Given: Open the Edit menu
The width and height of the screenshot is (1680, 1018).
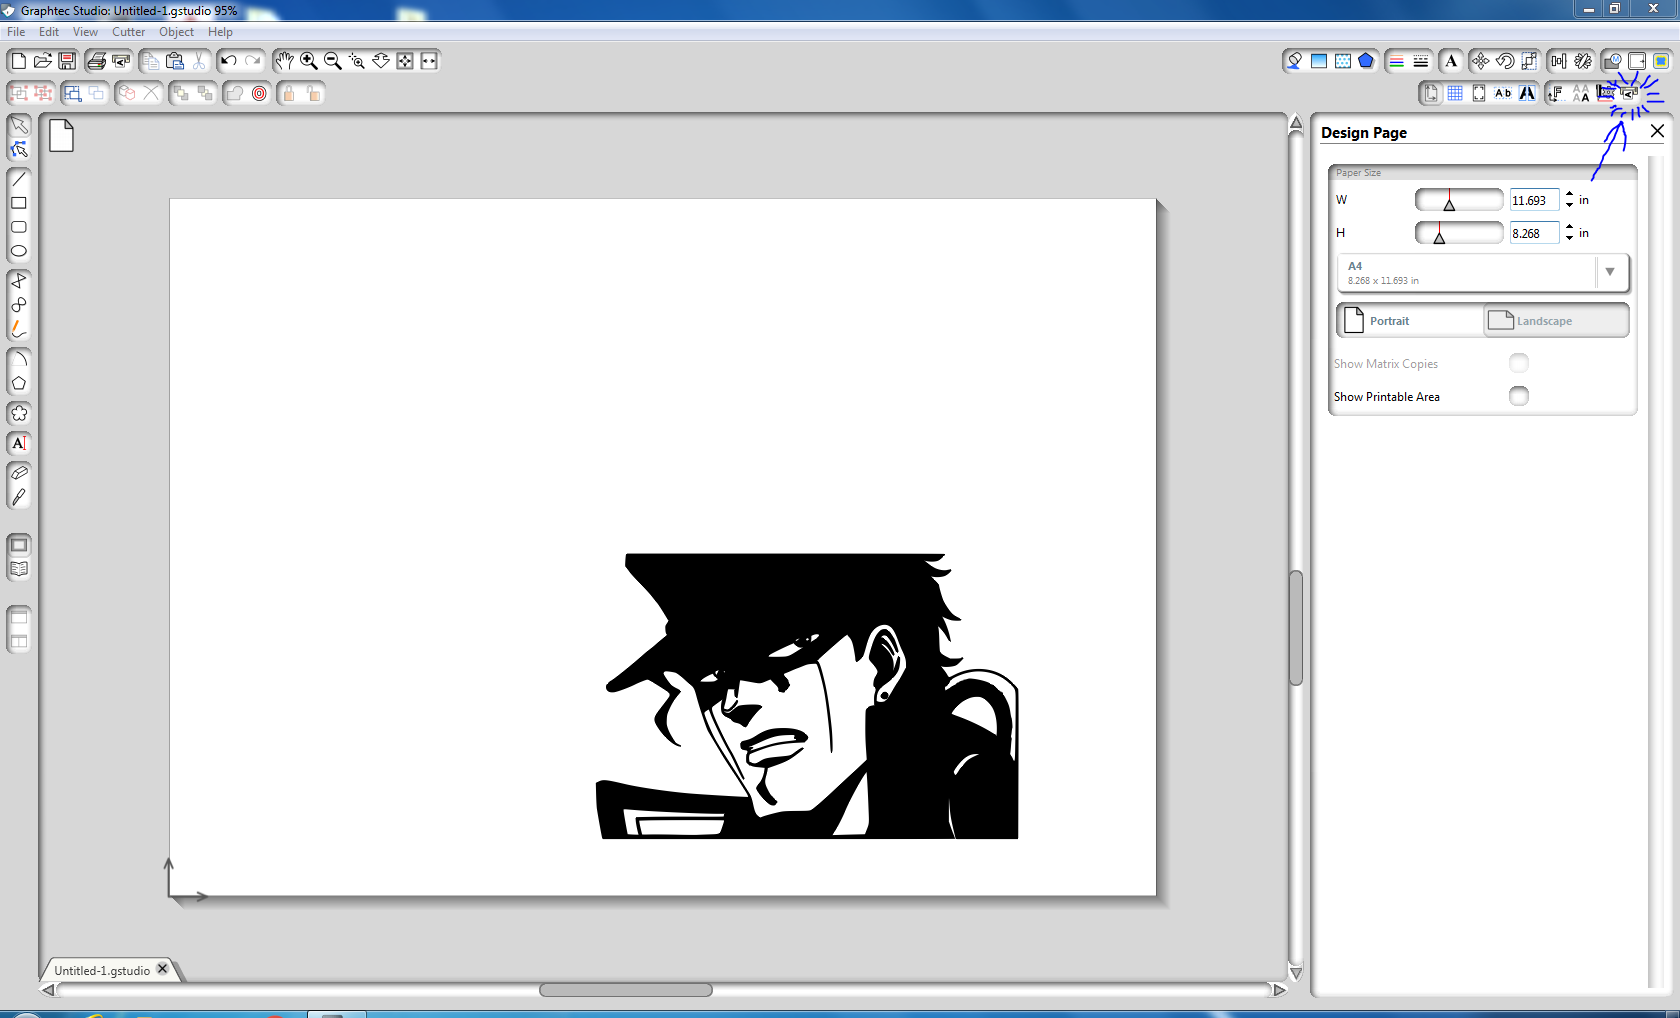Looking at the screenshot, I should pos(49,32).
